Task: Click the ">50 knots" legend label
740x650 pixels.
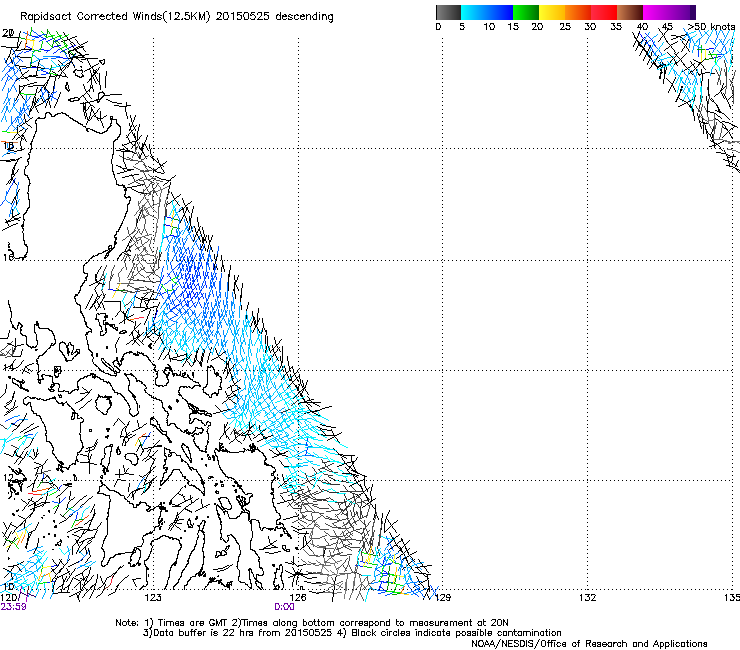Action: point(712,27)
